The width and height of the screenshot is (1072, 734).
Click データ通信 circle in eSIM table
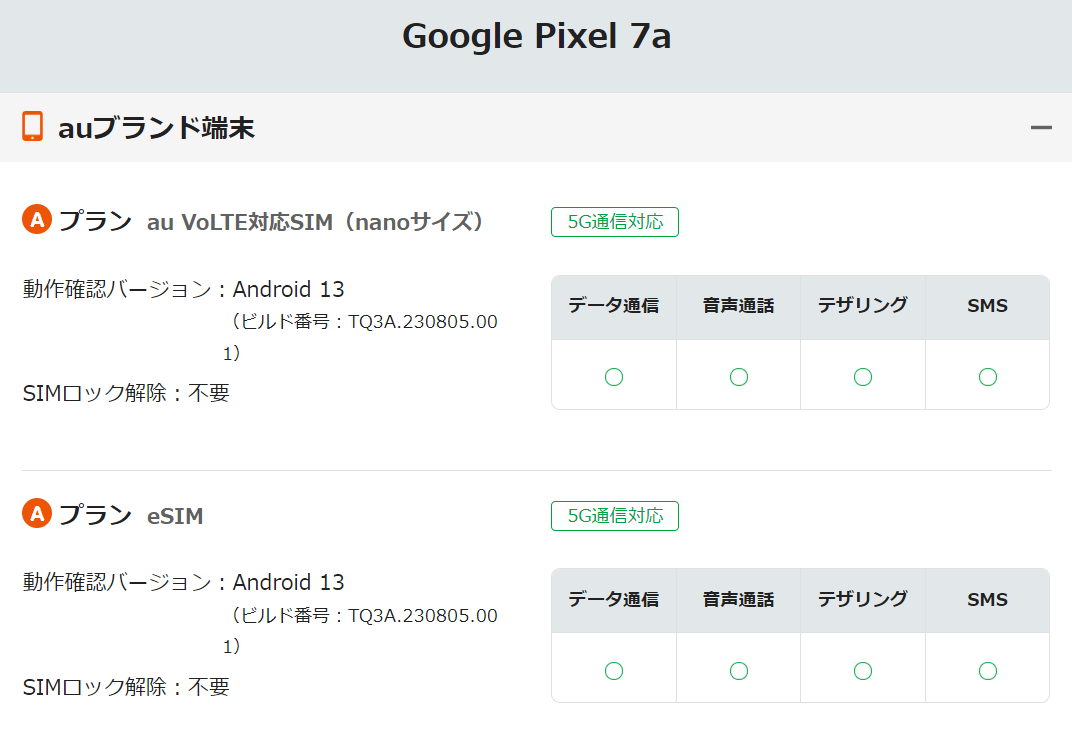point(614,670)
